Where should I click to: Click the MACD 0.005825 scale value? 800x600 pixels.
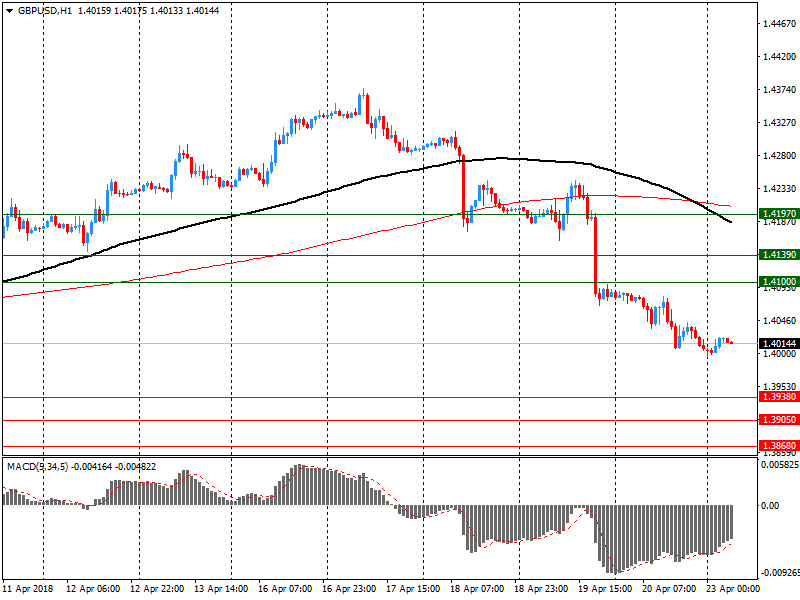[780, 465]
